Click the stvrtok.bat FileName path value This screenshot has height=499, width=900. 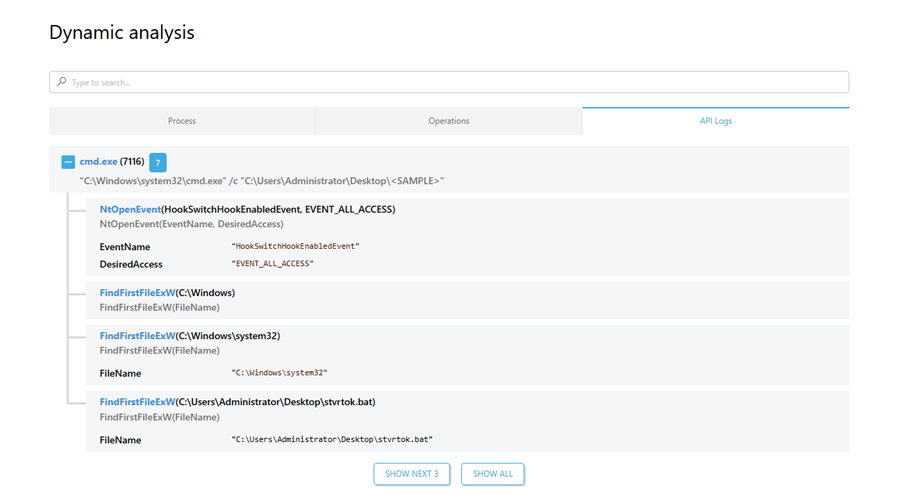click(331, 440)
